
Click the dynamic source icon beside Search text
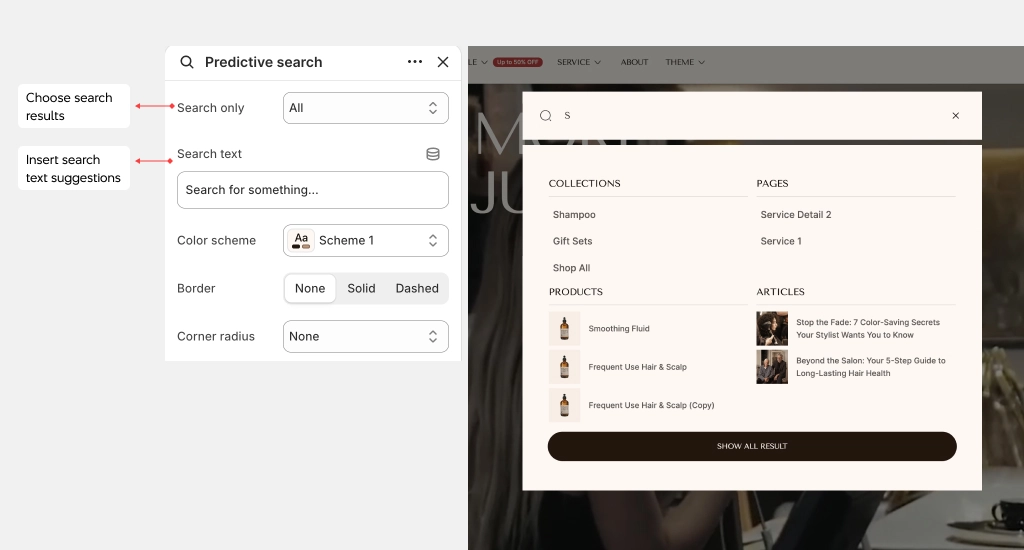pos(433,154)
